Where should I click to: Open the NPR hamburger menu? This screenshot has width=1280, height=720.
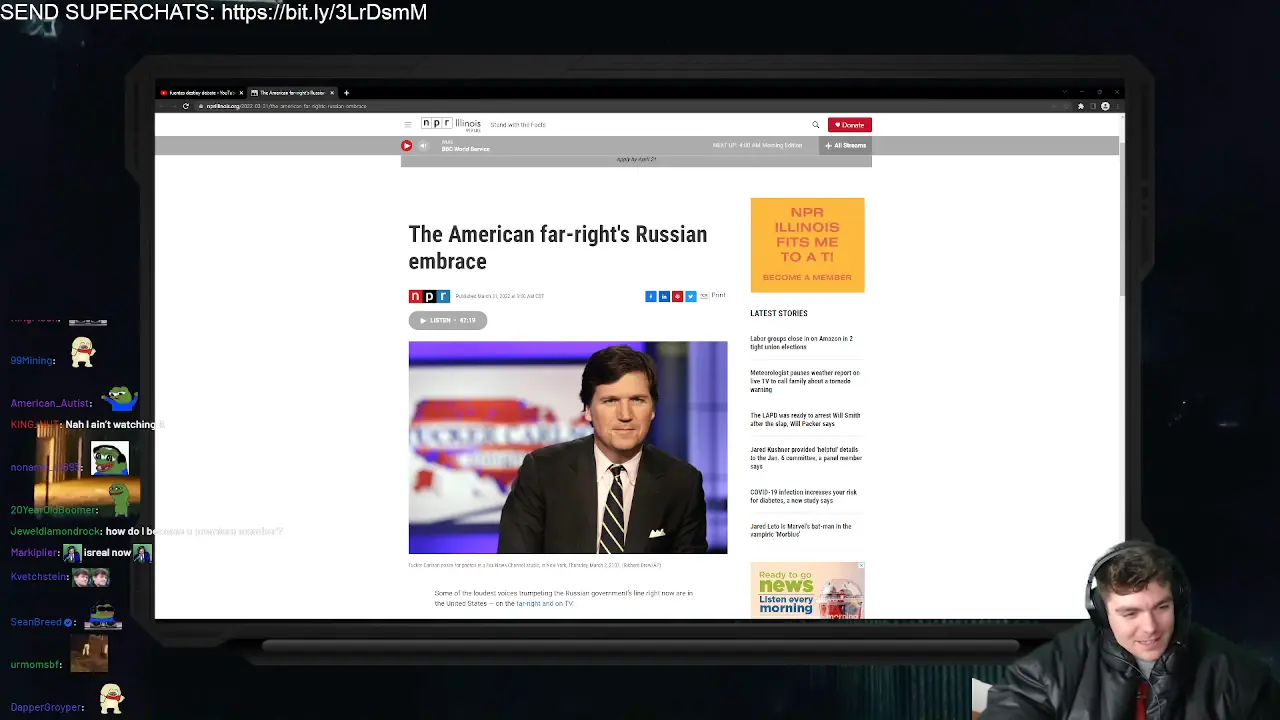(408, 125)
